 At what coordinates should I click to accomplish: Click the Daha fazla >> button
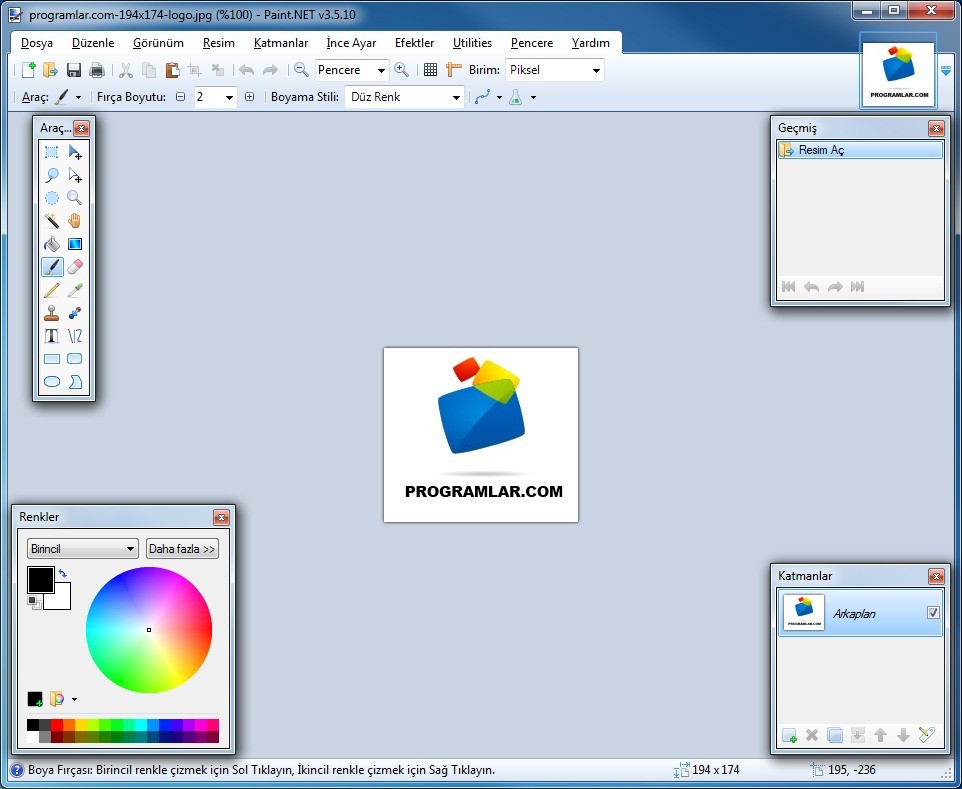pyautogui.click(x=182, y=548)
